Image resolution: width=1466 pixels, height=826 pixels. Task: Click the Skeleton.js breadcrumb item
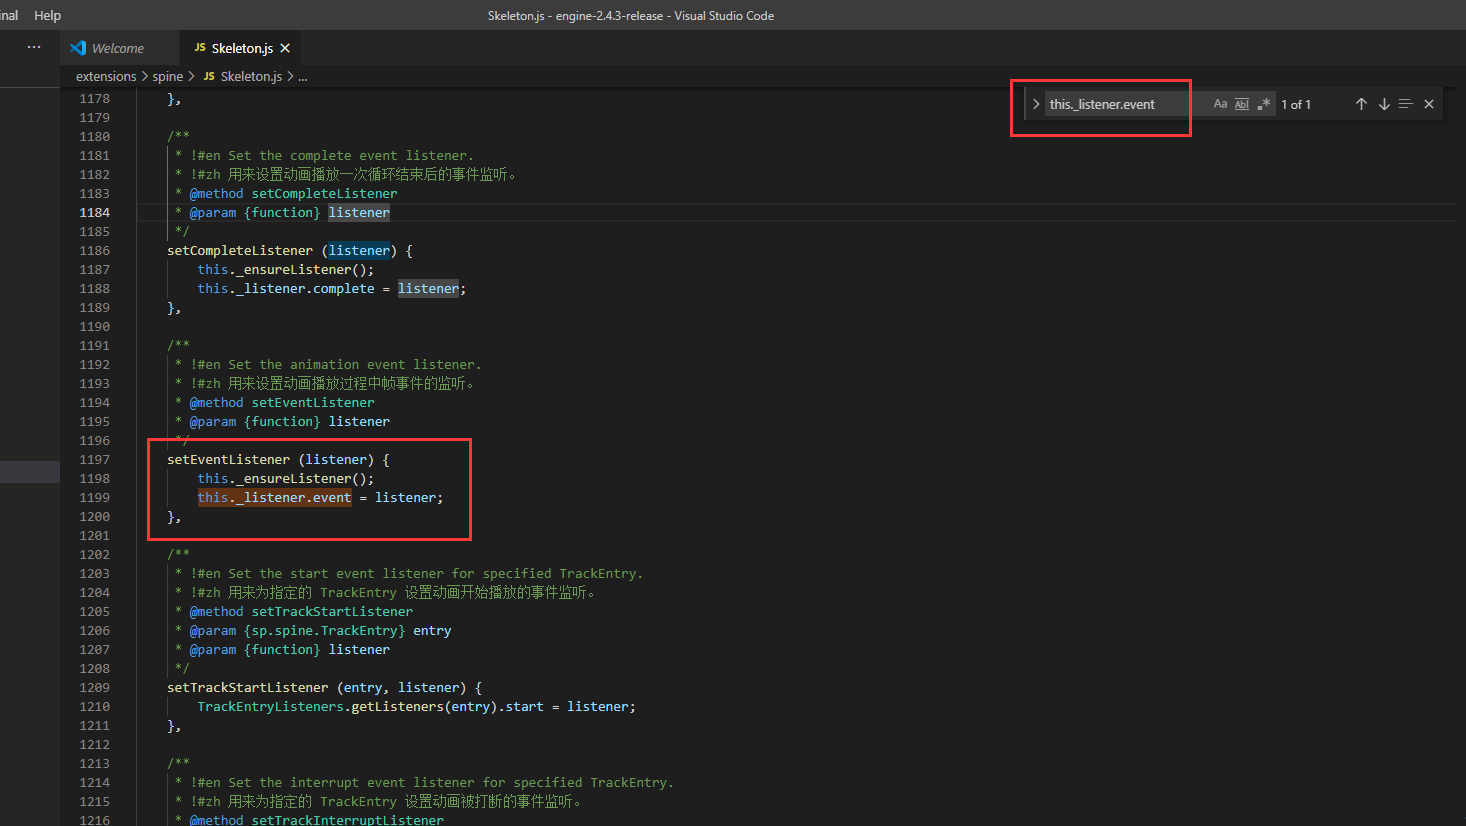tap(251, 76)
